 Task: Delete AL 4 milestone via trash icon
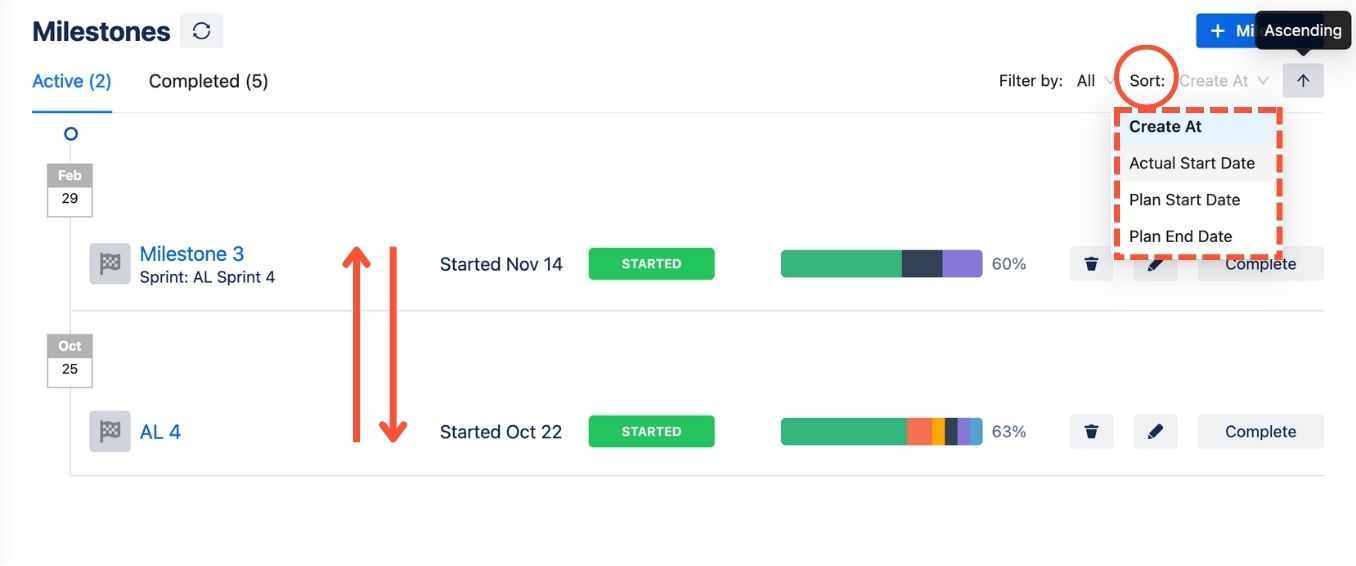click(1091, 432)
